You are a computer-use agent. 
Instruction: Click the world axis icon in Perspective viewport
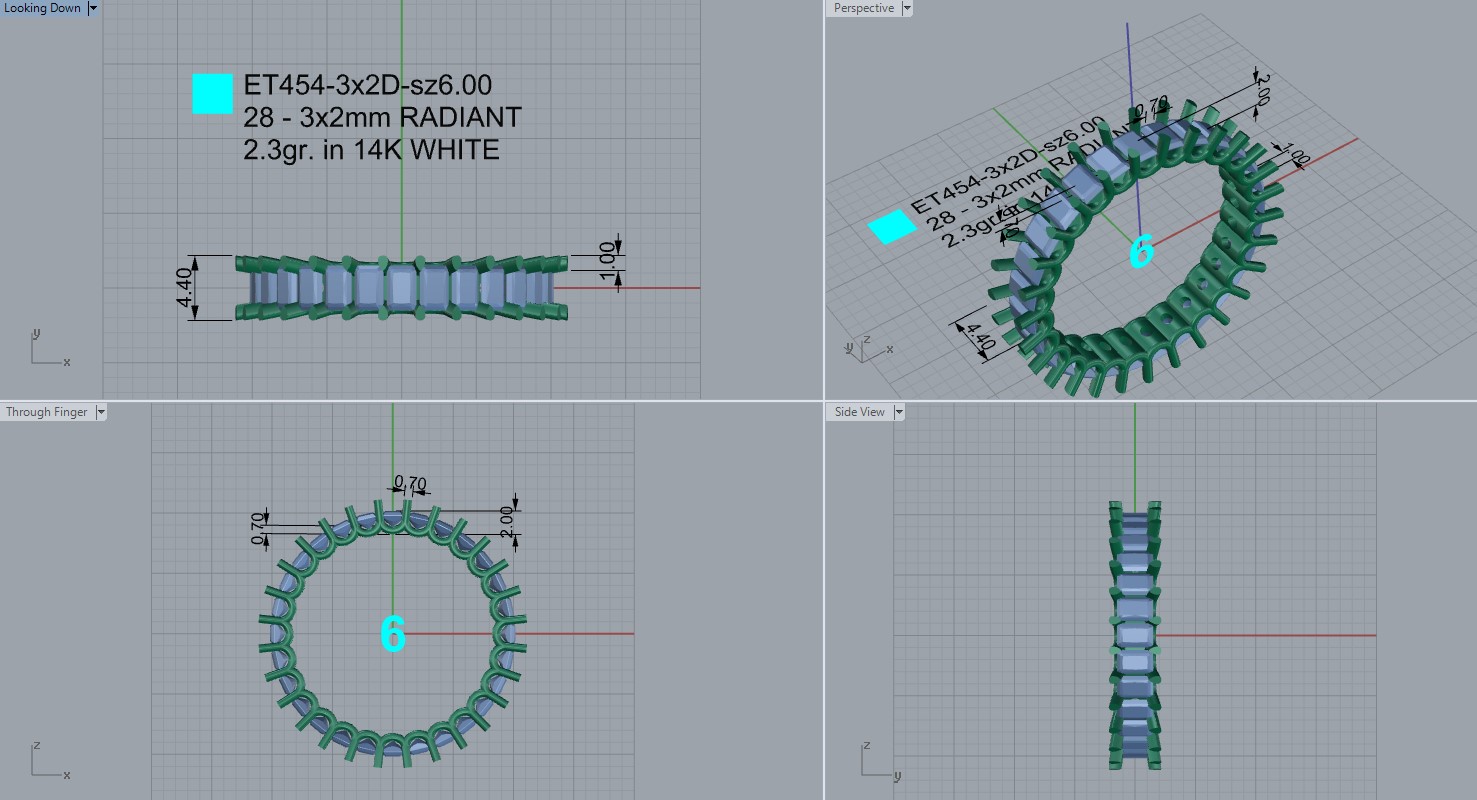(x=866, y=347)
